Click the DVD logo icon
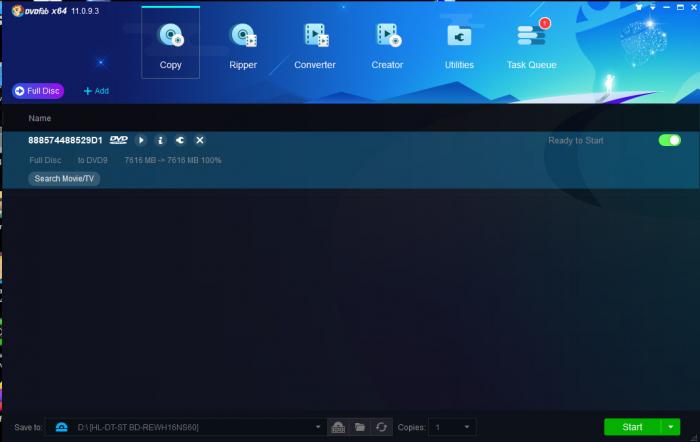 pos(119,140)
